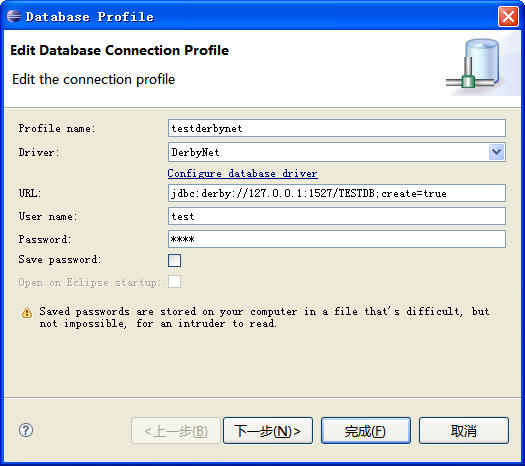Click the 下一步(N) next button
The width and height of the screenshot is (525, 466).
tap(268, 431)
